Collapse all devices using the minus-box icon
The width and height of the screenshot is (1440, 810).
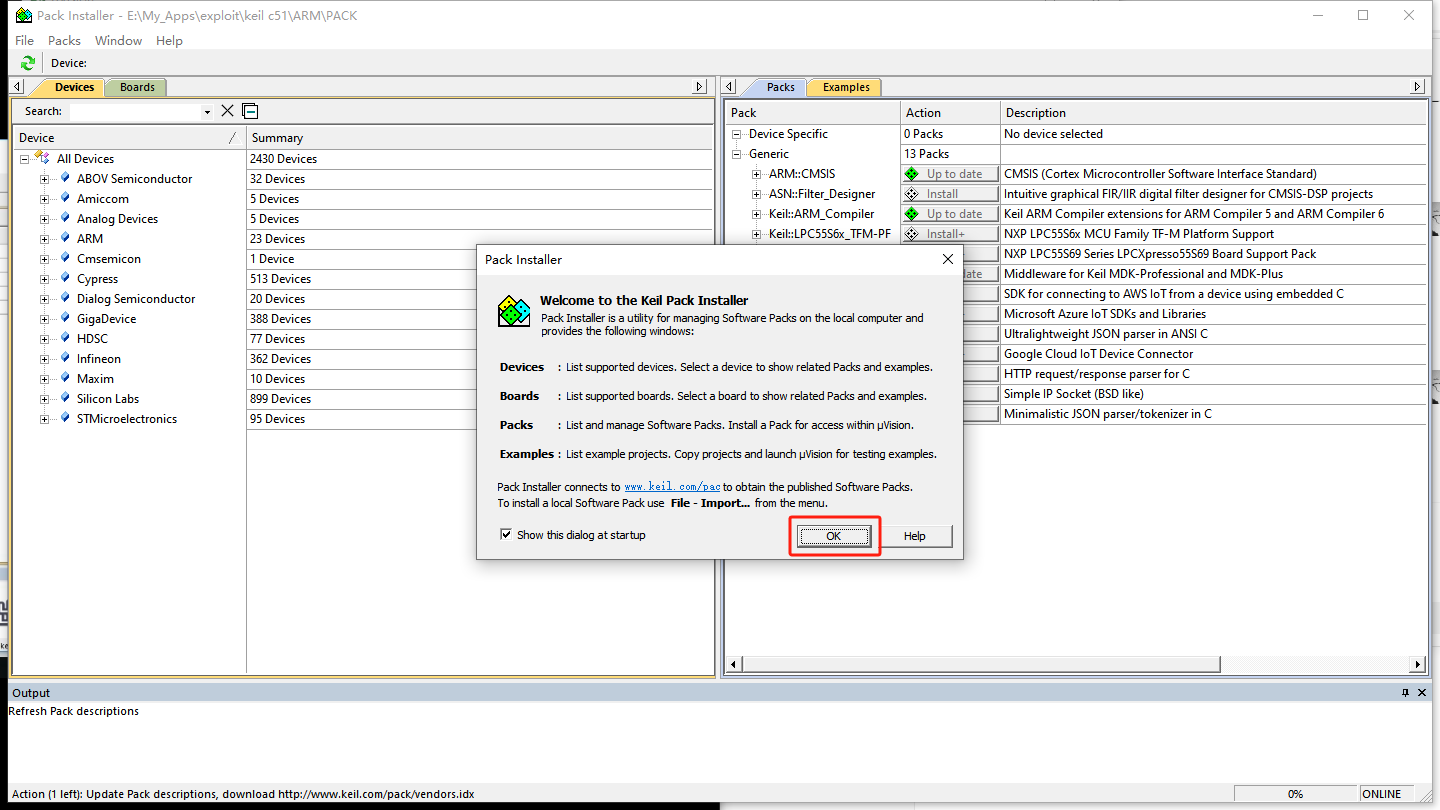click(x=250, y=111)
